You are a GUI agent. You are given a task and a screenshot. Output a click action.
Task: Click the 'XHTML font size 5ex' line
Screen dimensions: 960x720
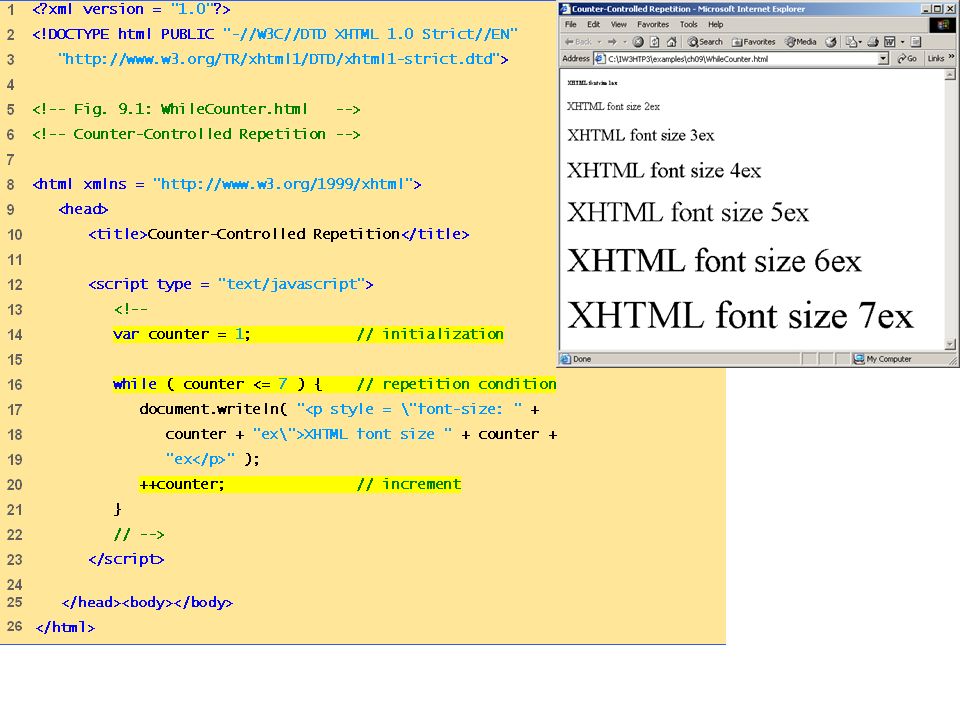click(688, 212)
